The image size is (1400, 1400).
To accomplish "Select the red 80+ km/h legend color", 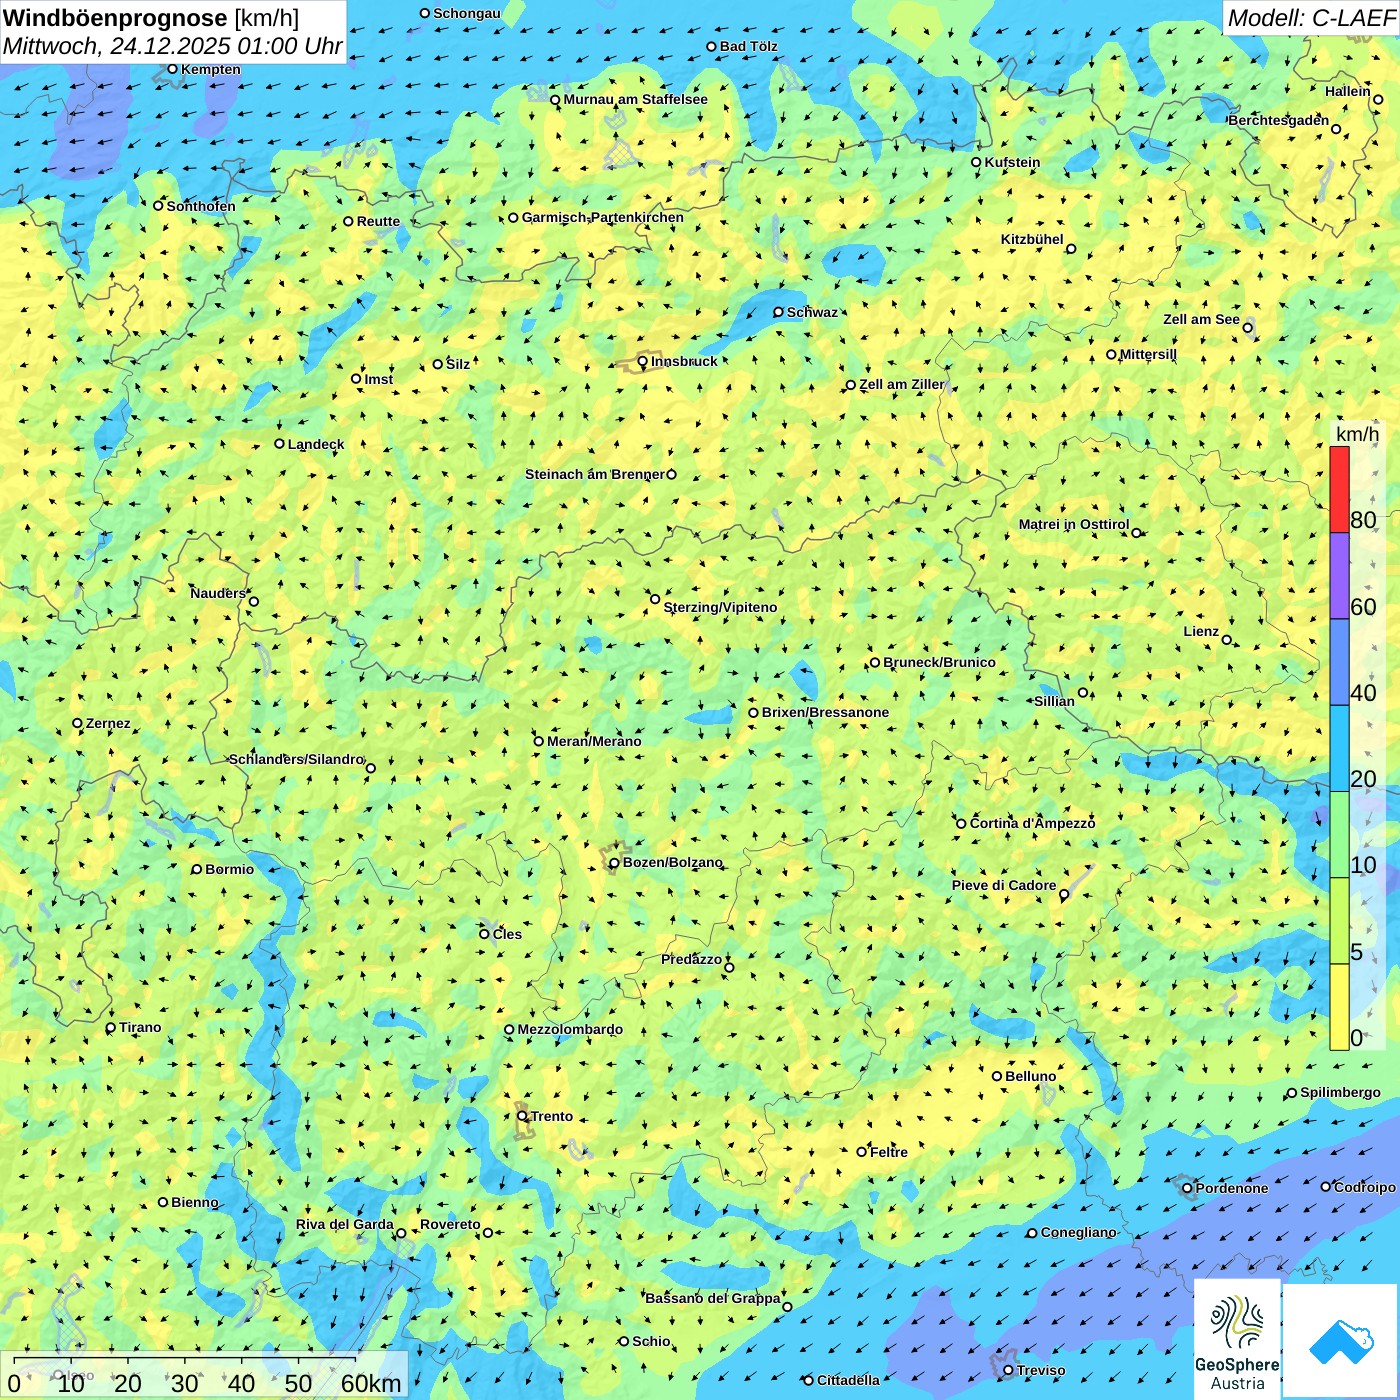I will point(1339,489).
